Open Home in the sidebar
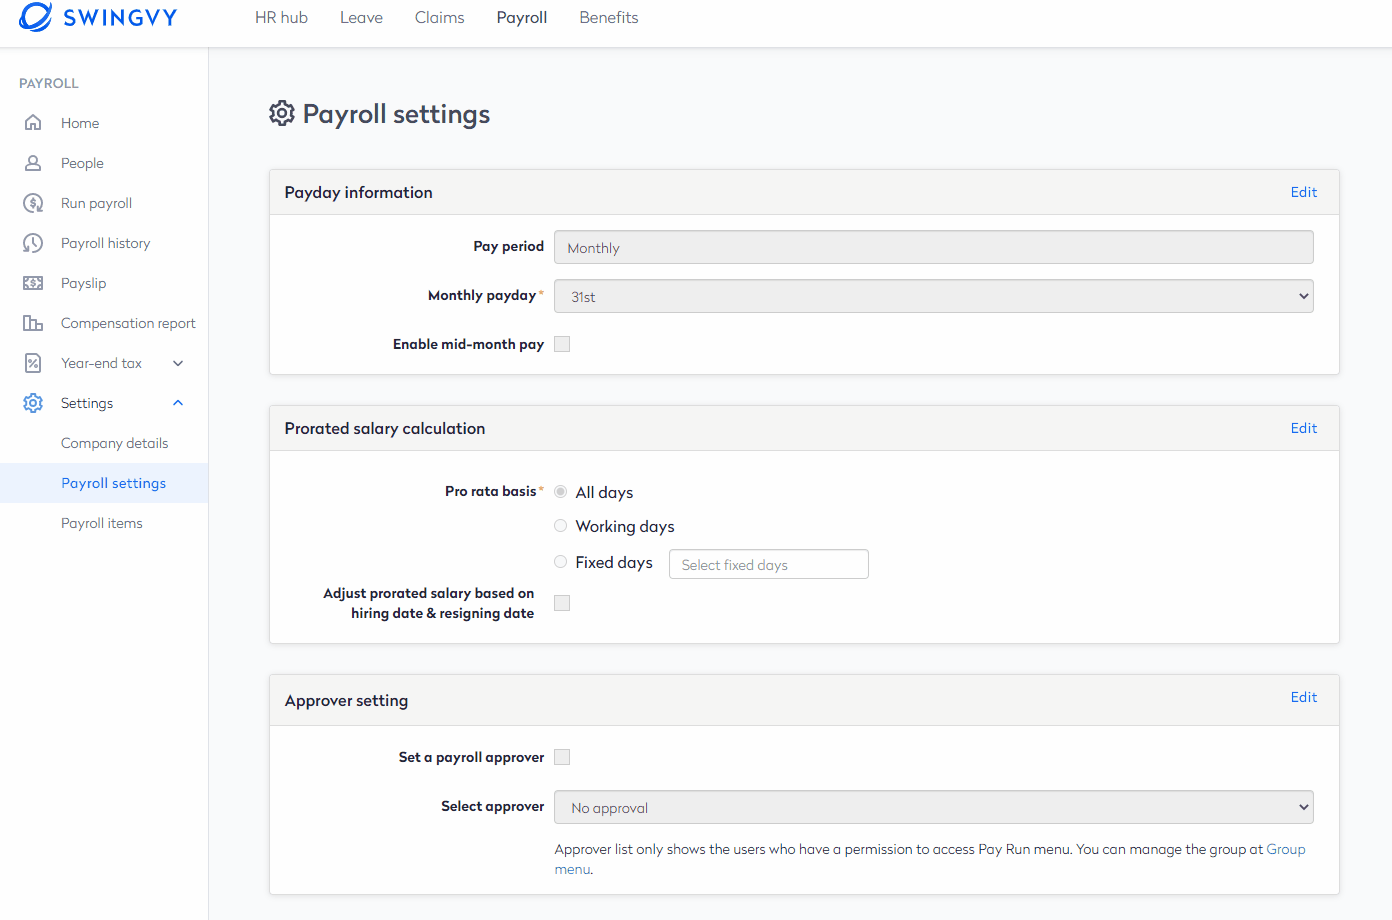 coord(80,123)
